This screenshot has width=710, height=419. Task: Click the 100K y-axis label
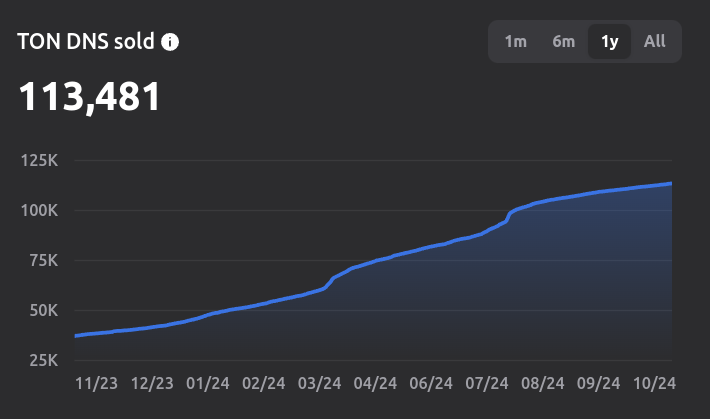39,210
